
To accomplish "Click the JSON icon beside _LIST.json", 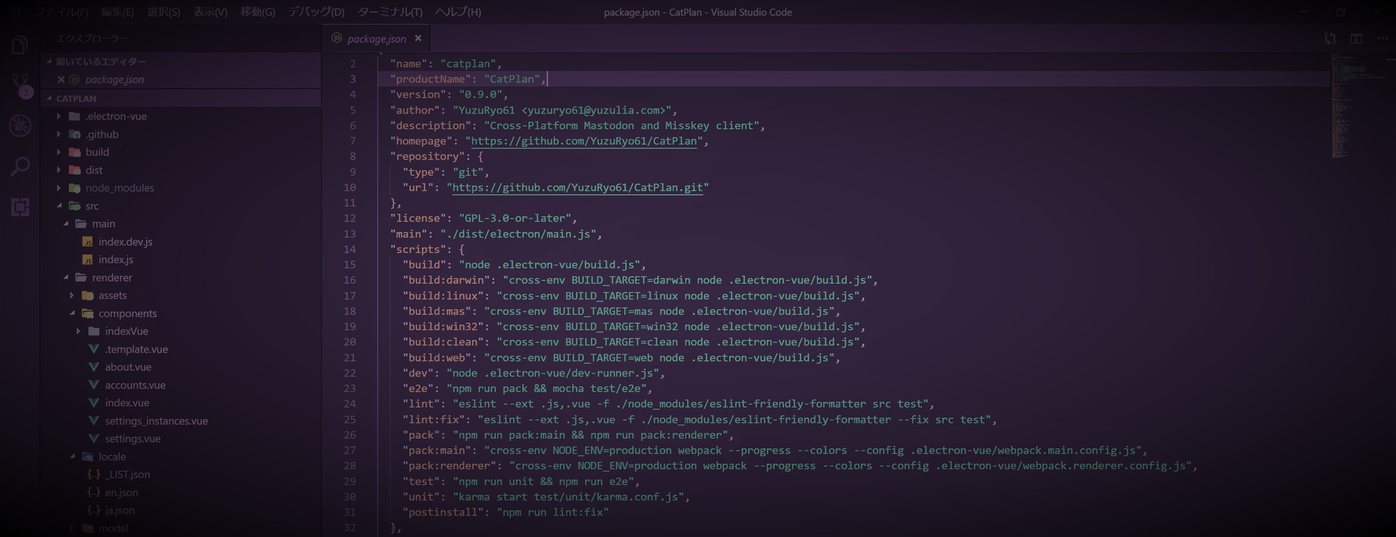I will pyautogui.click(x=94, y=475).
